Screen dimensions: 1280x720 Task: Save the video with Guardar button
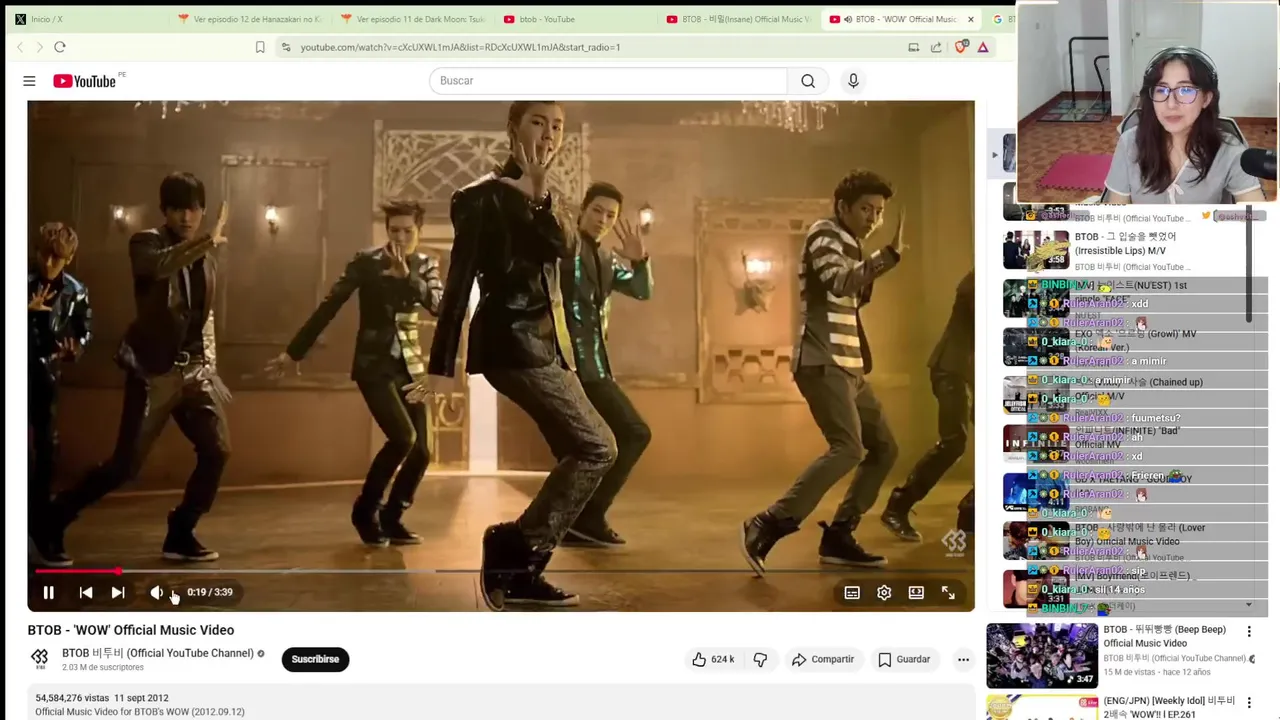coord(904,659)
